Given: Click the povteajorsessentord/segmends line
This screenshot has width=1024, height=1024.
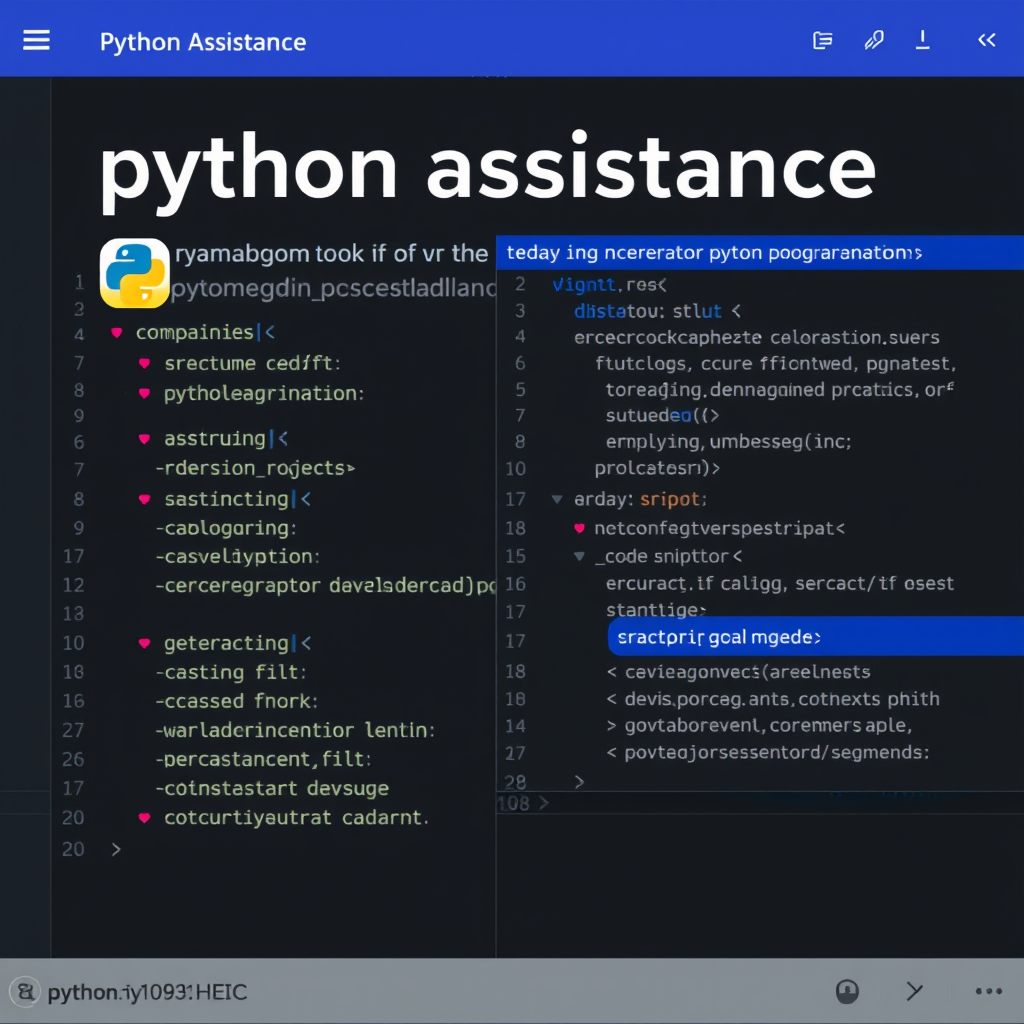Looking at the screenshot, I should [768, 753].
